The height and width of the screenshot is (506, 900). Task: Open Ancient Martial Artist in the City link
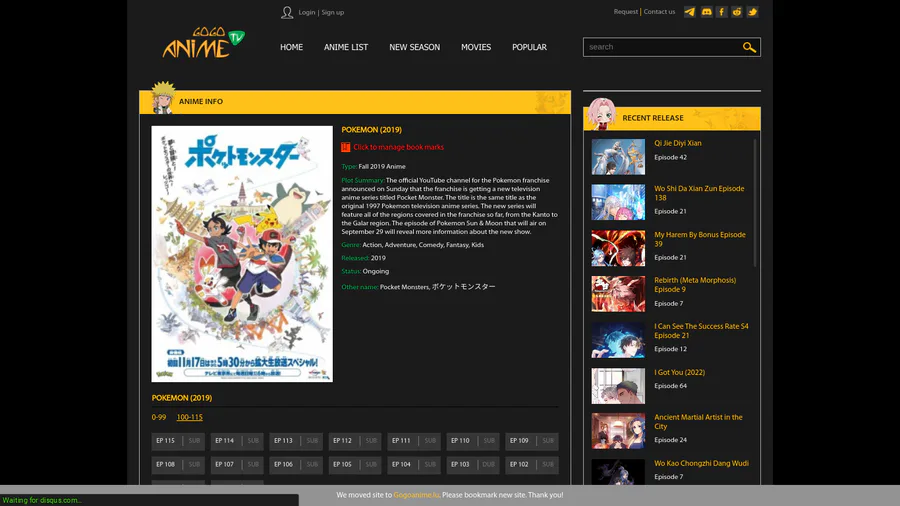pyautogui.click(x=698, y=422)
